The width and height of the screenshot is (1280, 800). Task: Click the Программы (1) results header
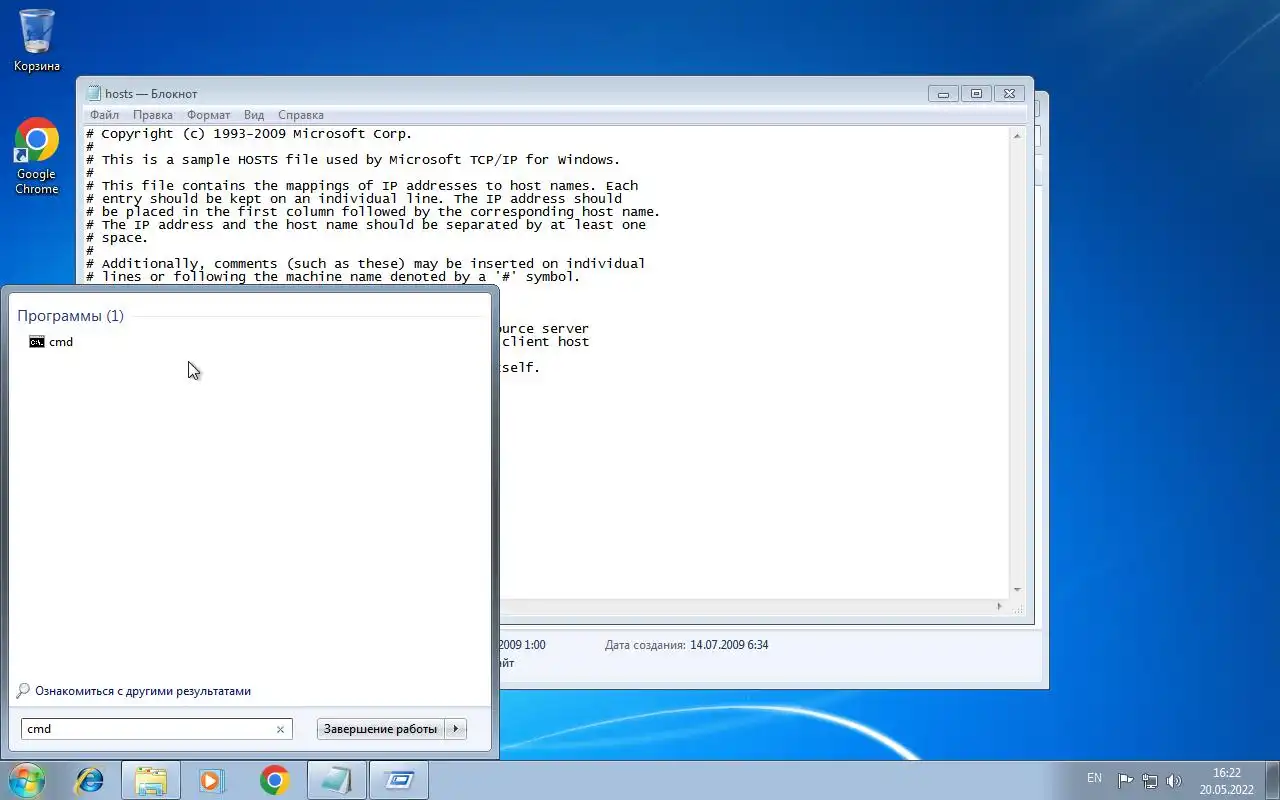(70, 316)
